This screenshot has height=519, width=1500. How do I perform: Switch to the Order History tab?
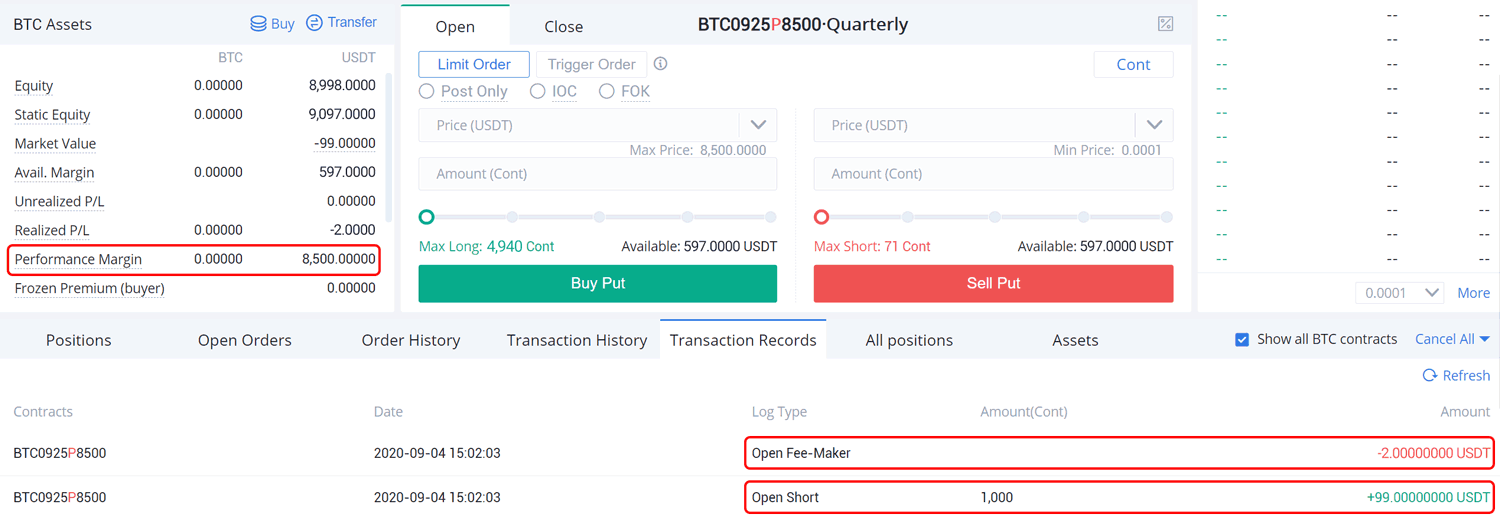[x=411, y=340]
